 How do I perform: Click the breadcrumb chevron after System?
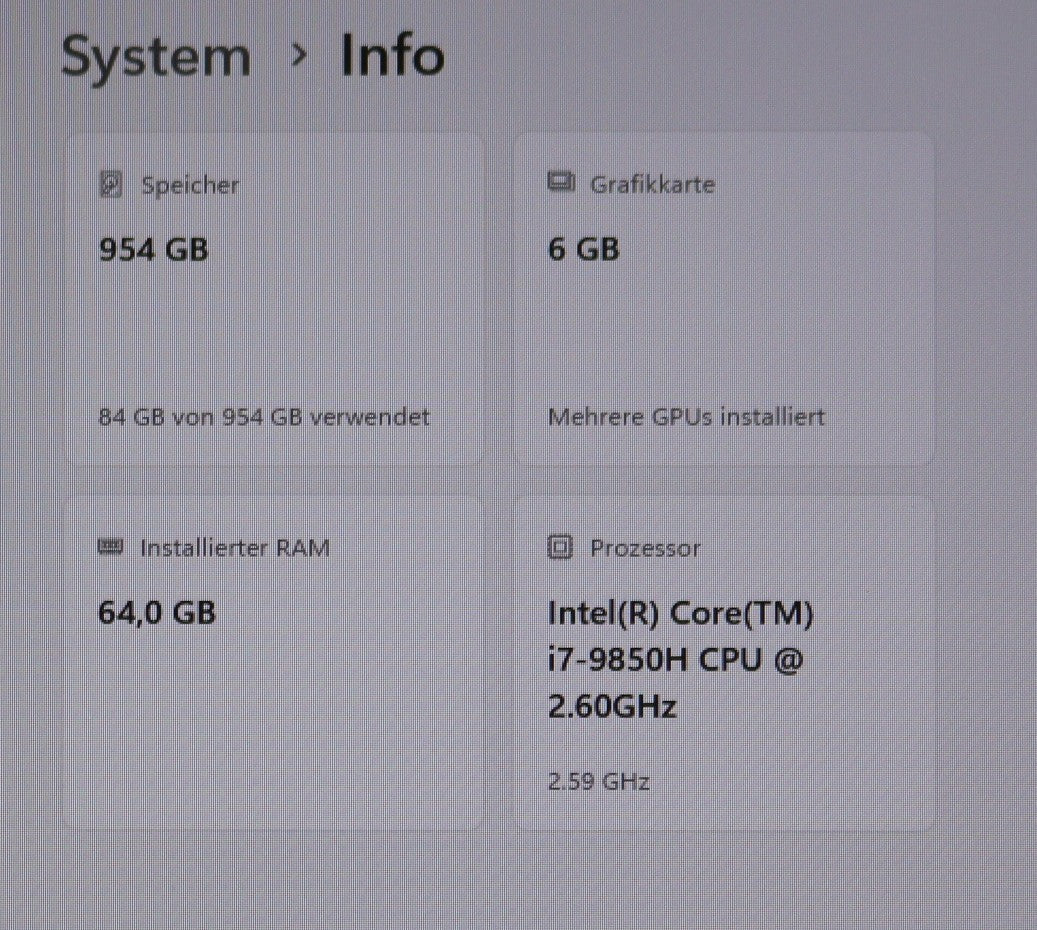pos(297,57)
